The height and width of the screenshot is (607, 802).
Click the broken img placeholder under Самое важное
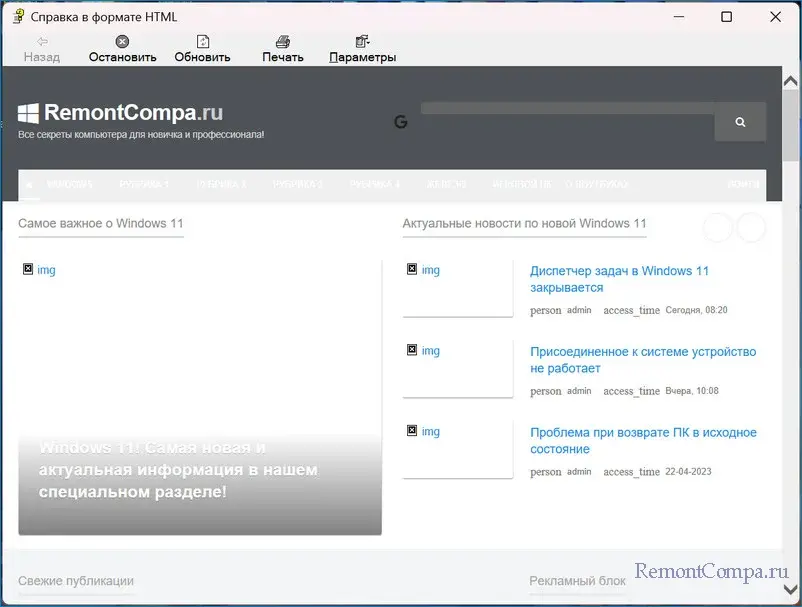pos(39,270)
